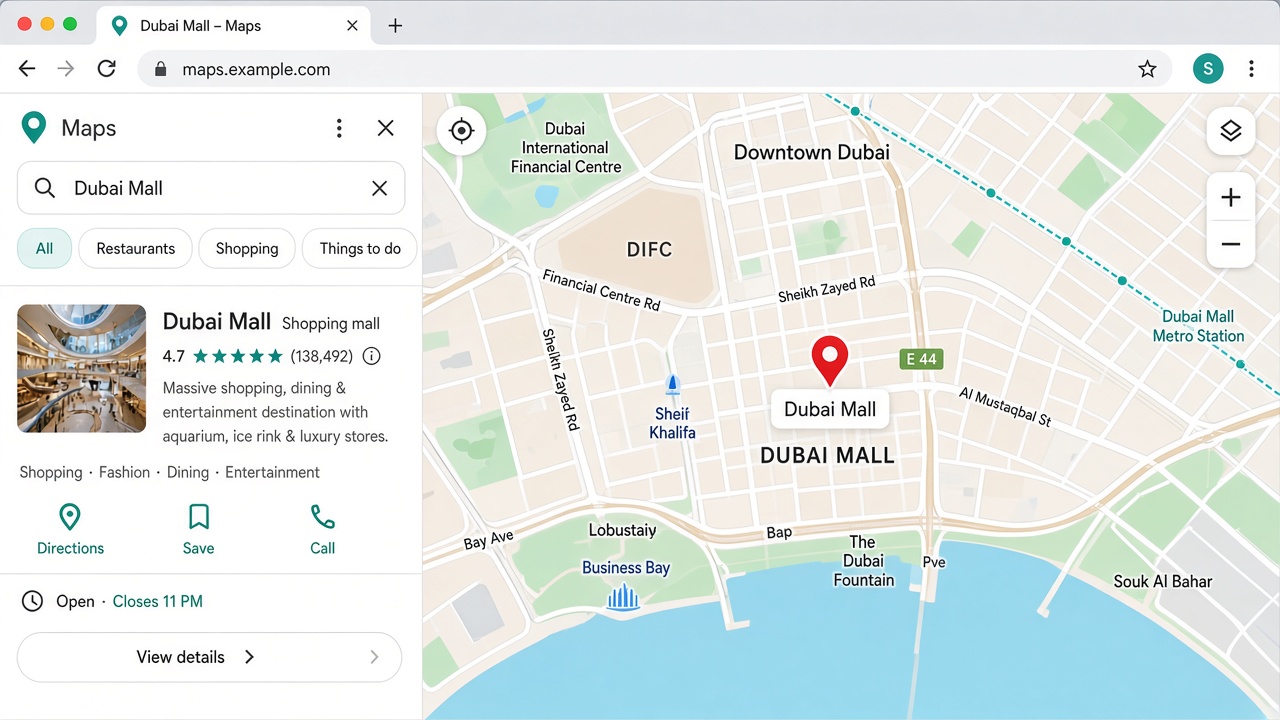Click the Dubai Mall search field
1280x720 pixels.
pos(211,188)
